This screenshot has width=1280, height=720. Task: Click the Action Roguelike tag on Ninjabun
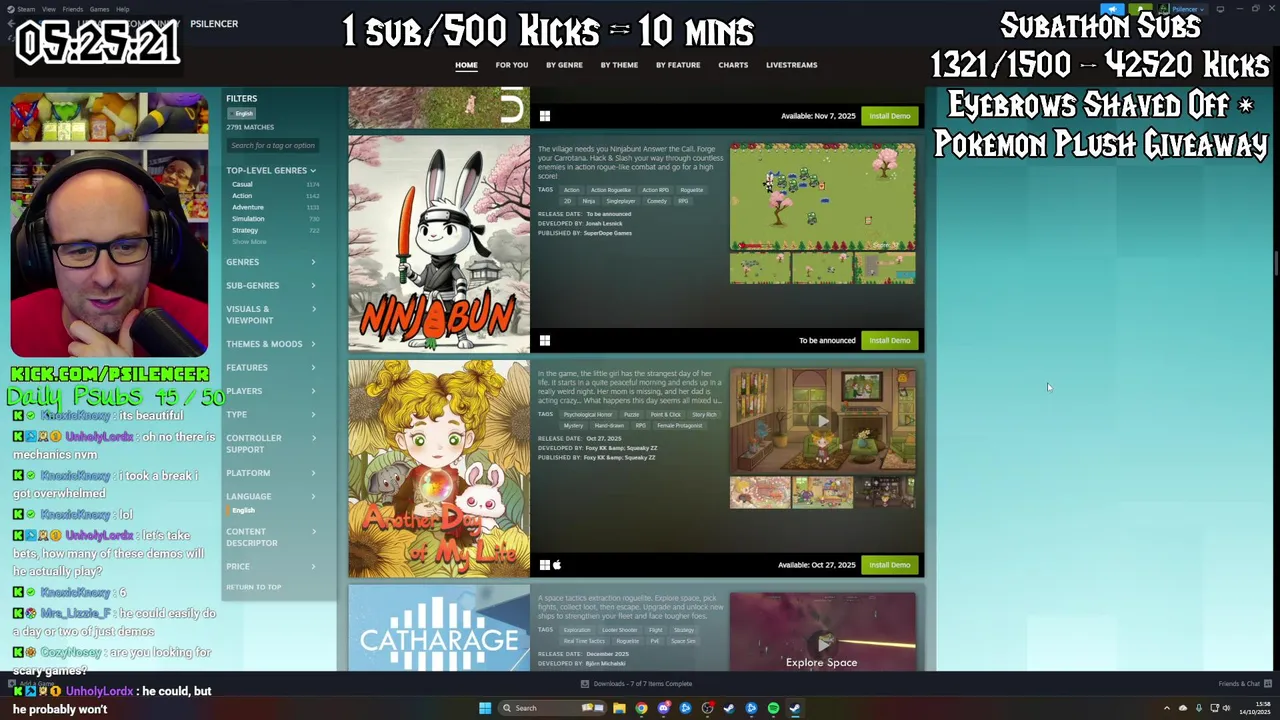(611, 190)
